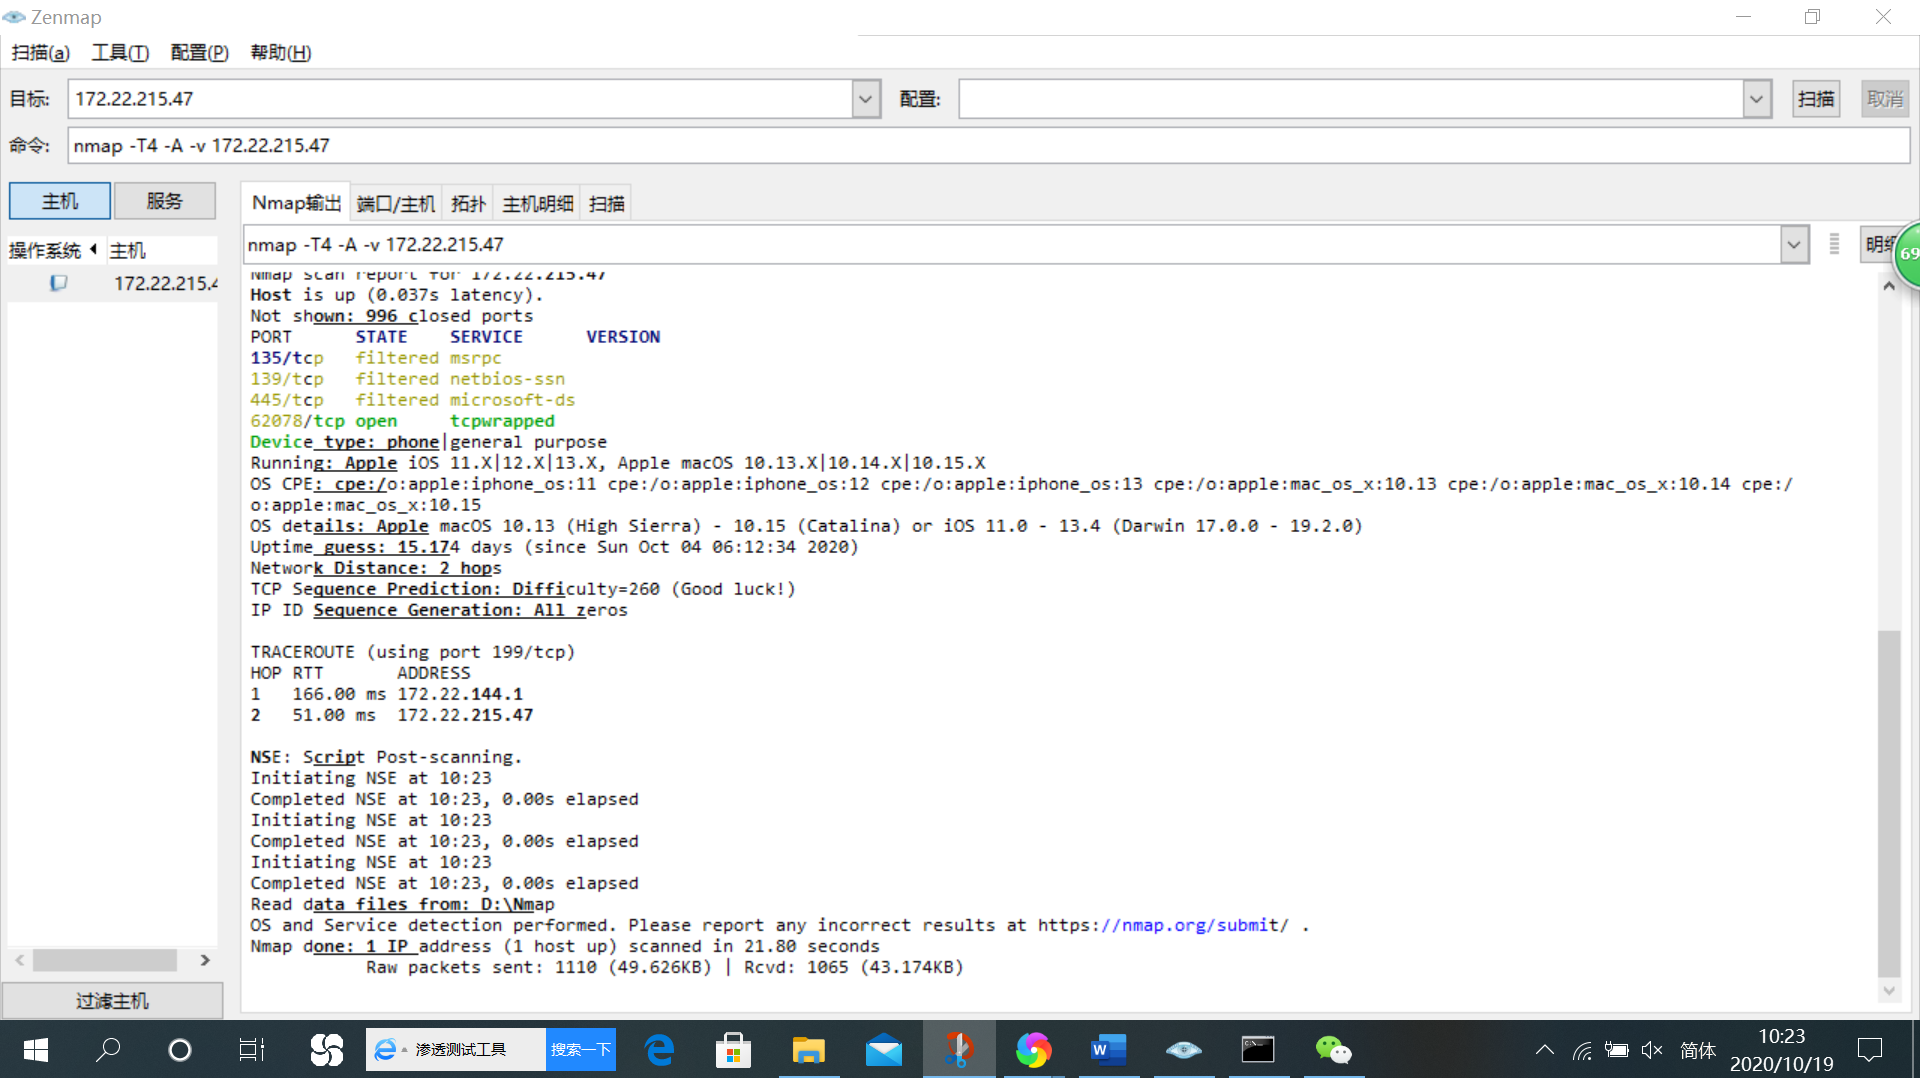
Task: Click the command (命令) input field
Action: click(x=989, y=145)
